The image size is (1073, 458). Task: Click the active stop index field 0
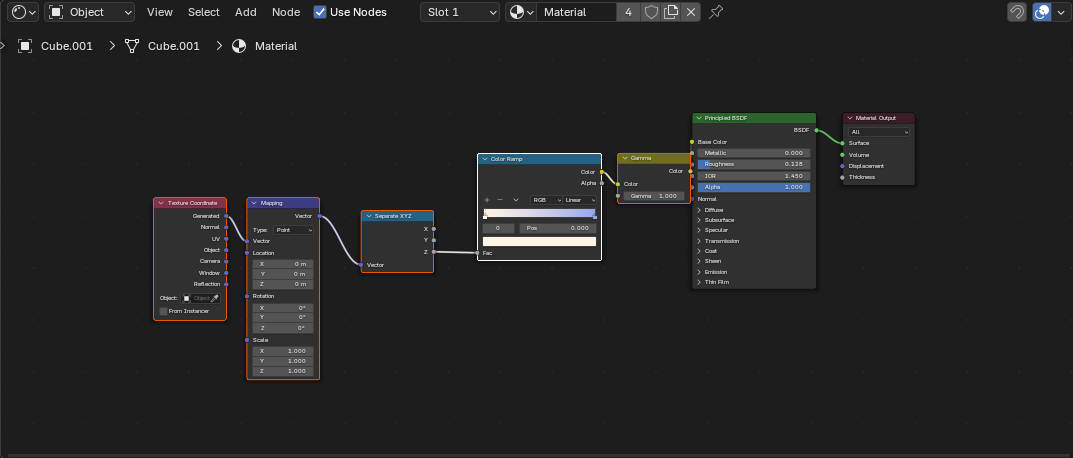coord(498,228)
